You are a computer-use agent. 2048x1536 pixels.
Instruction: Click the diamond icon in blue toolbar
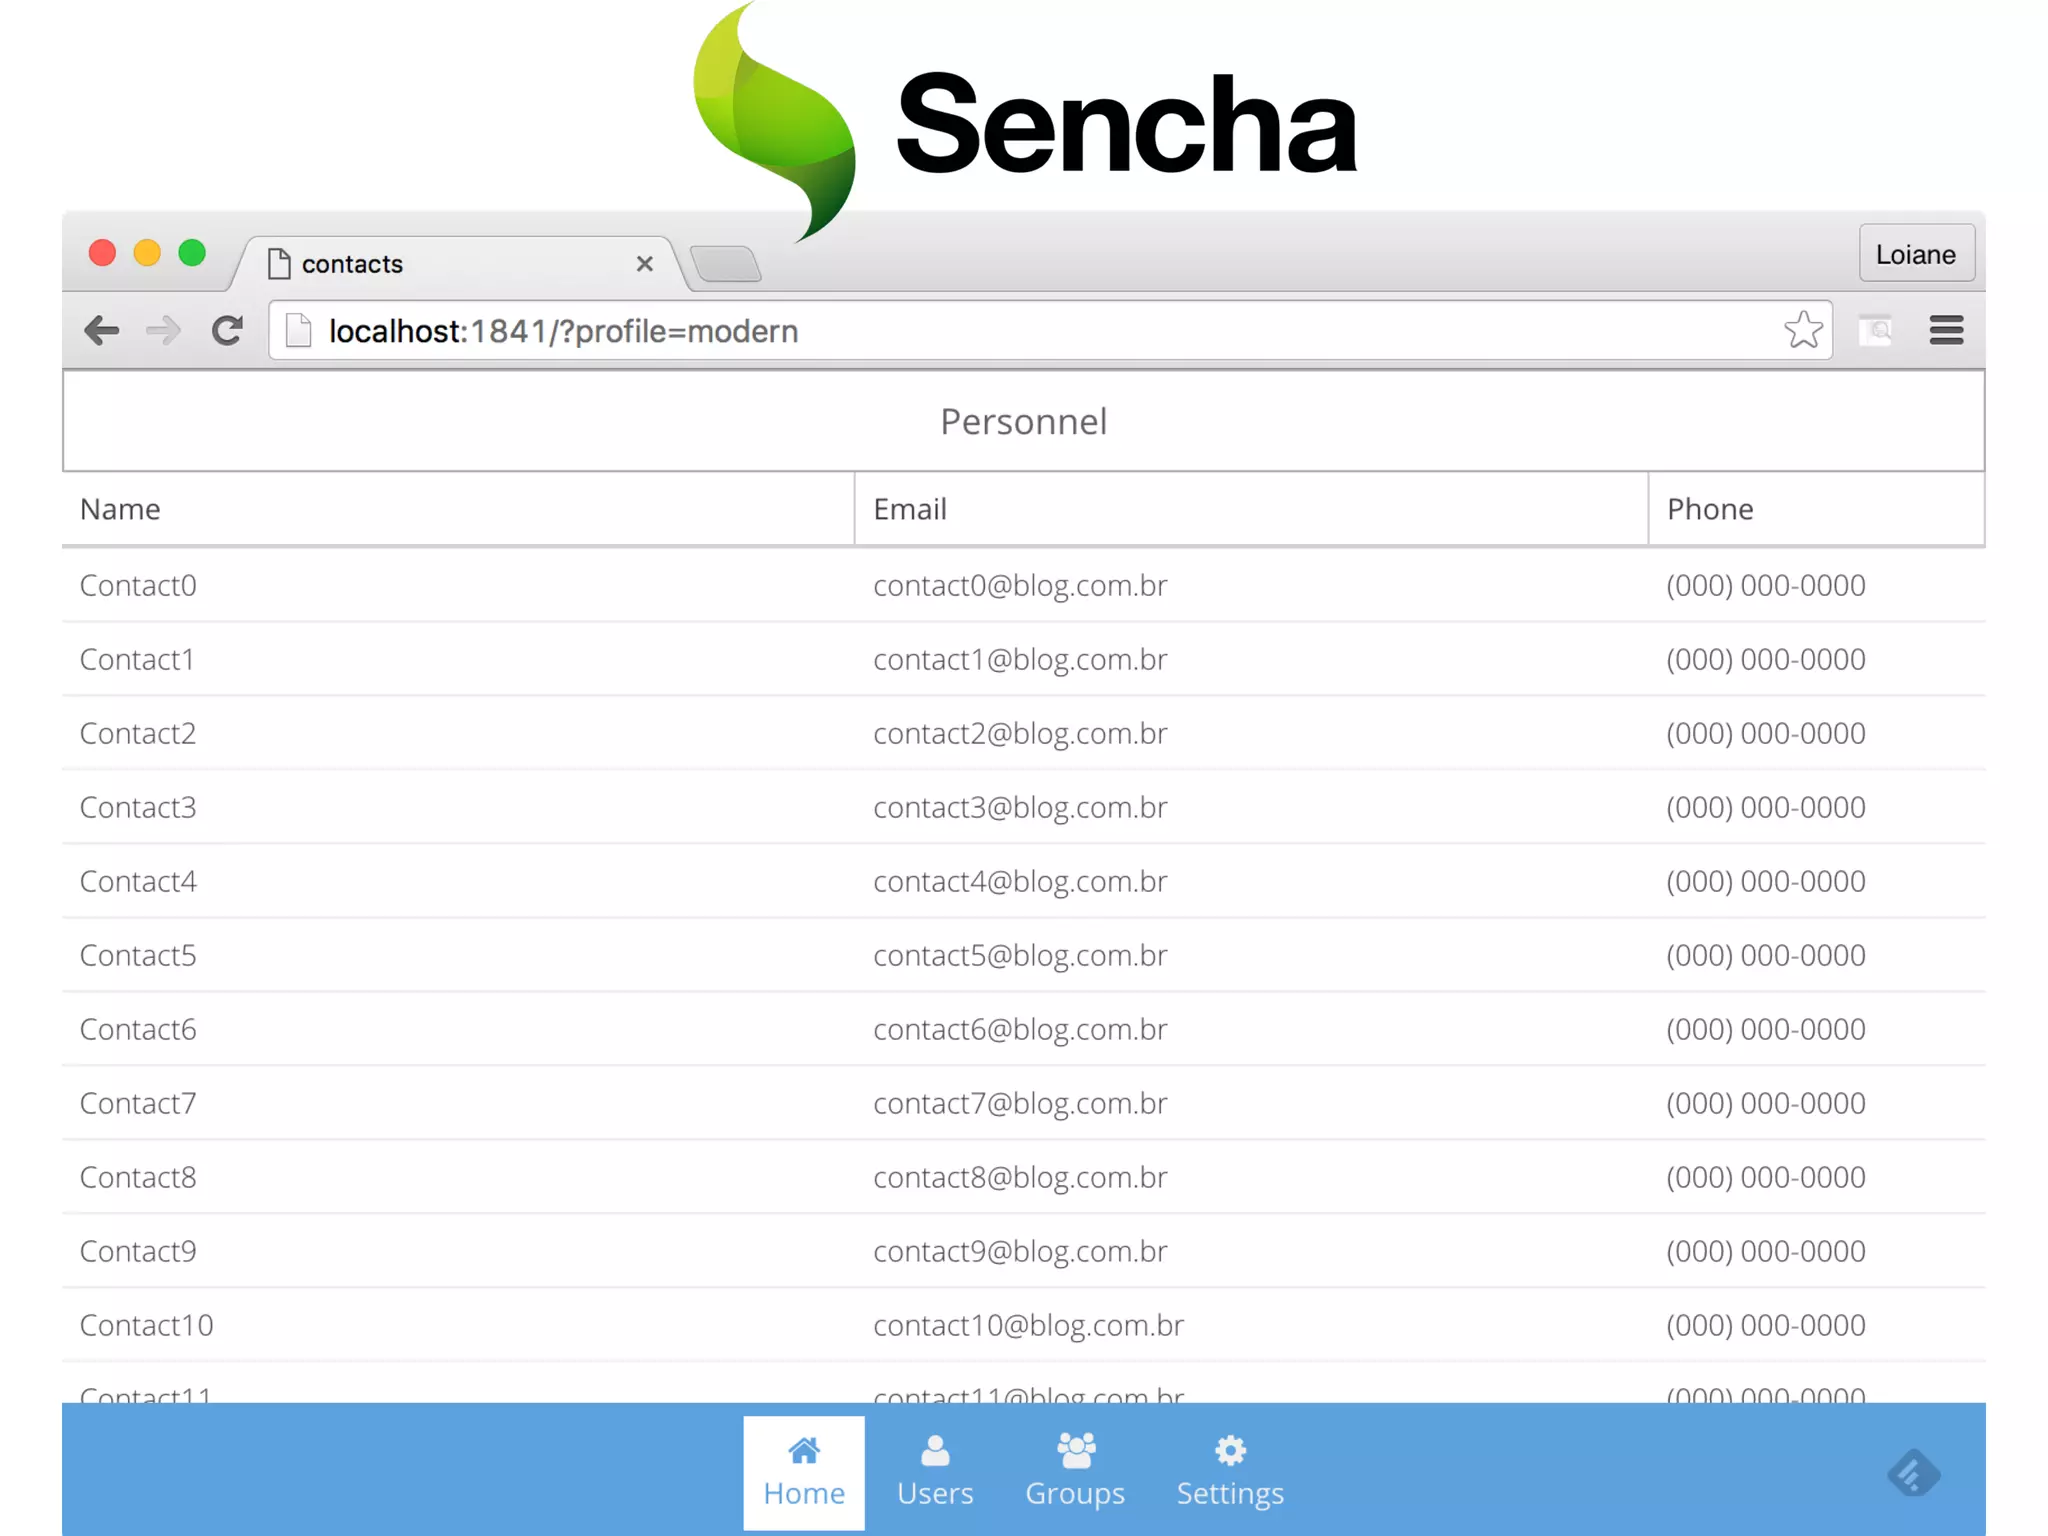coord(1914,1473)
